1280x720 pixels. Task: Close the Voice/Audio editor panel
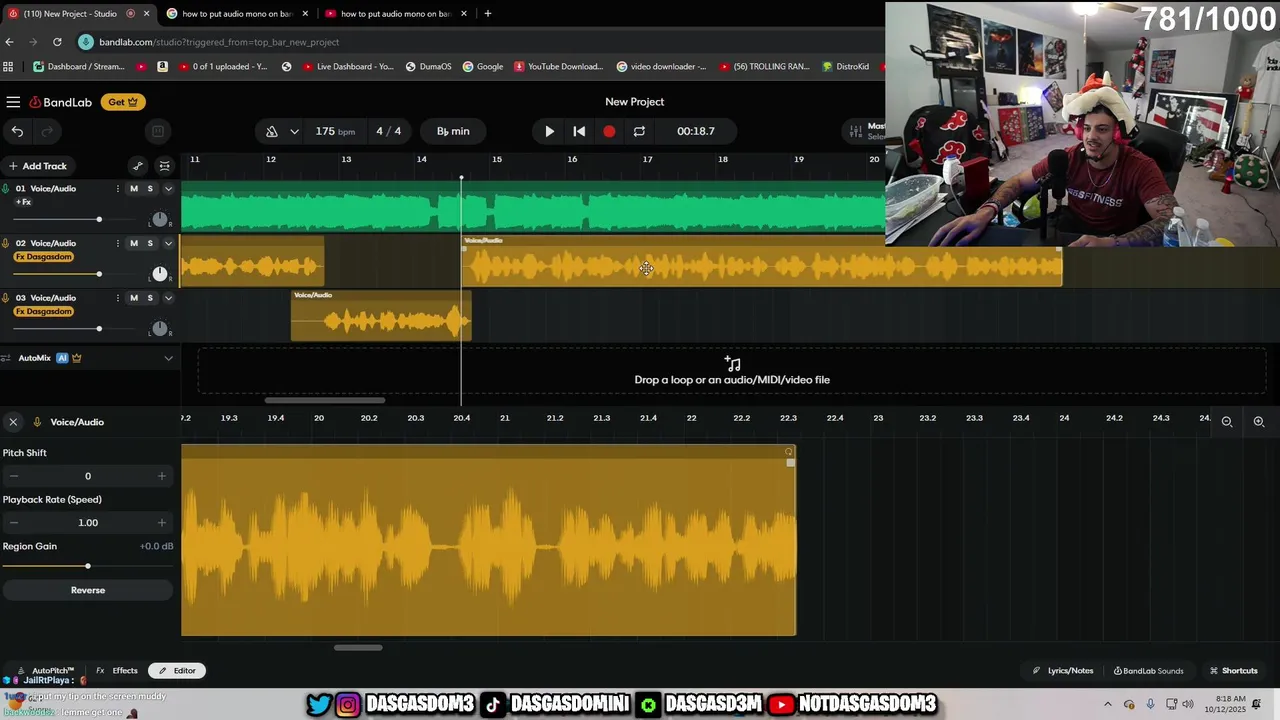pyautogui.click(x=13, y=422)
